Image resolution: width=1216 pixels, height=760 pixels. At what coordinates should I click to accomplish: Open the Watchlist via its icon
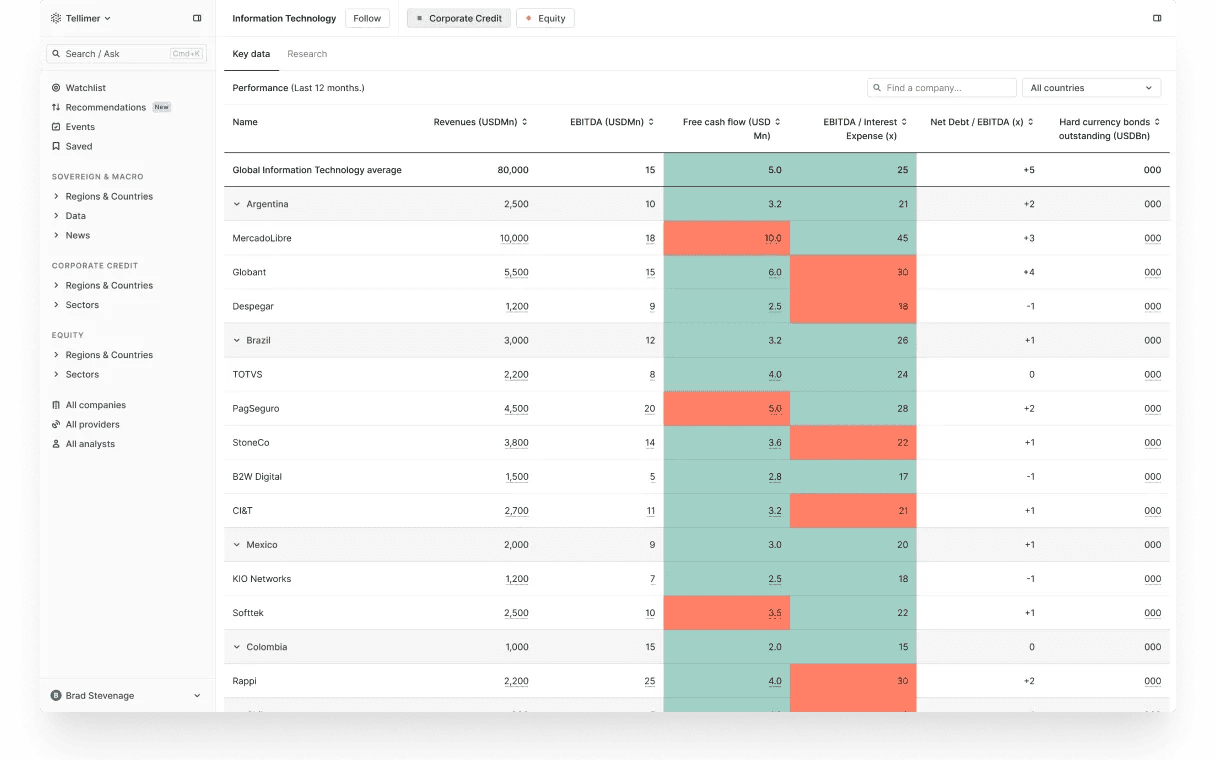point(56,88)
